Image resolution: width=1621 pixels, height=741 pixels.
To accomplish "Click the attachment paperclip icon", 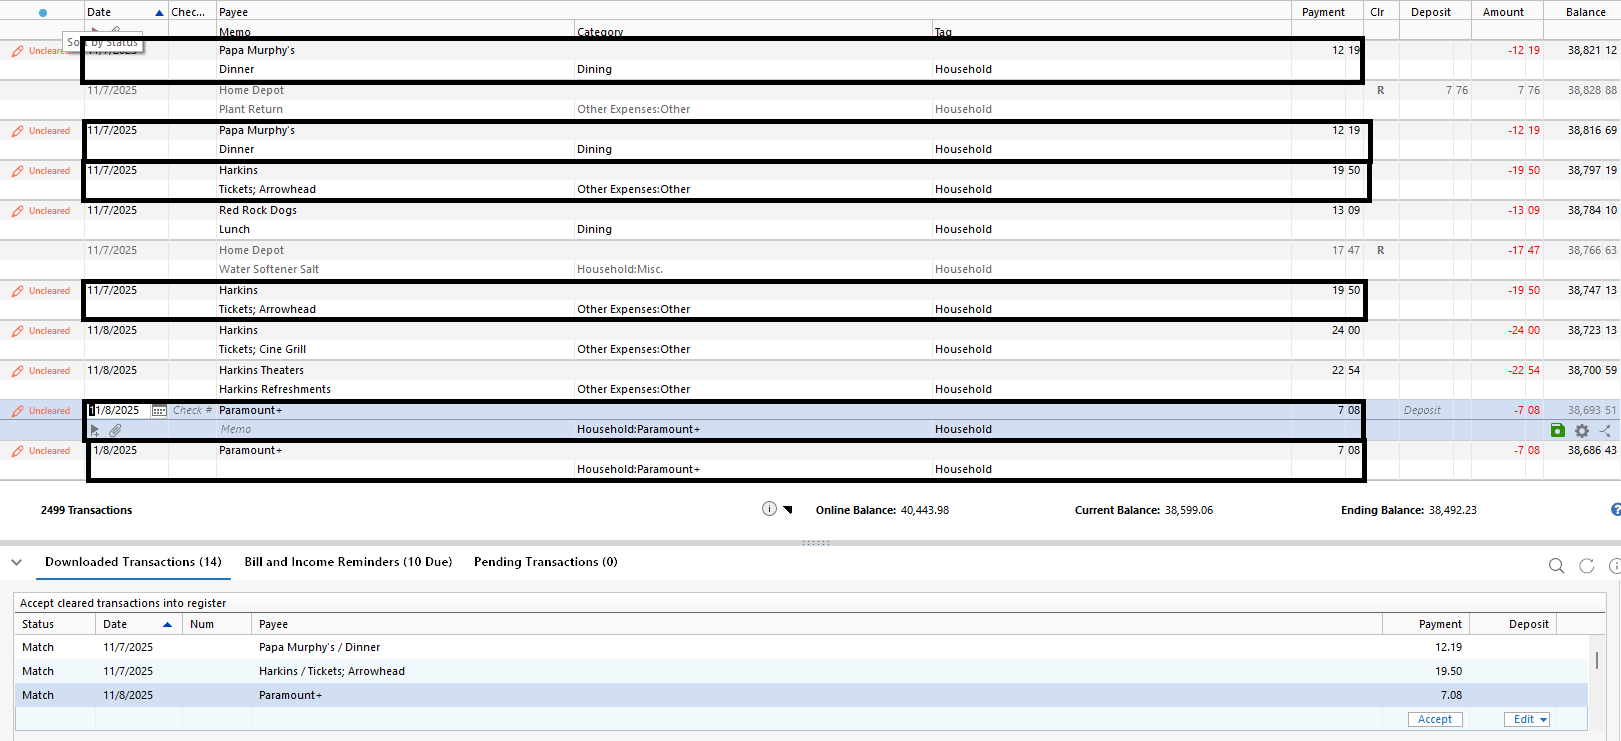I will 115,430.
